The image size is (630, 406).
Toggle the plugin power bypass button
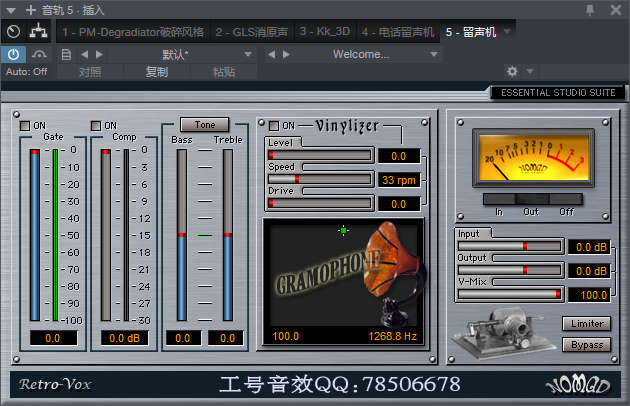coord(13,54)
